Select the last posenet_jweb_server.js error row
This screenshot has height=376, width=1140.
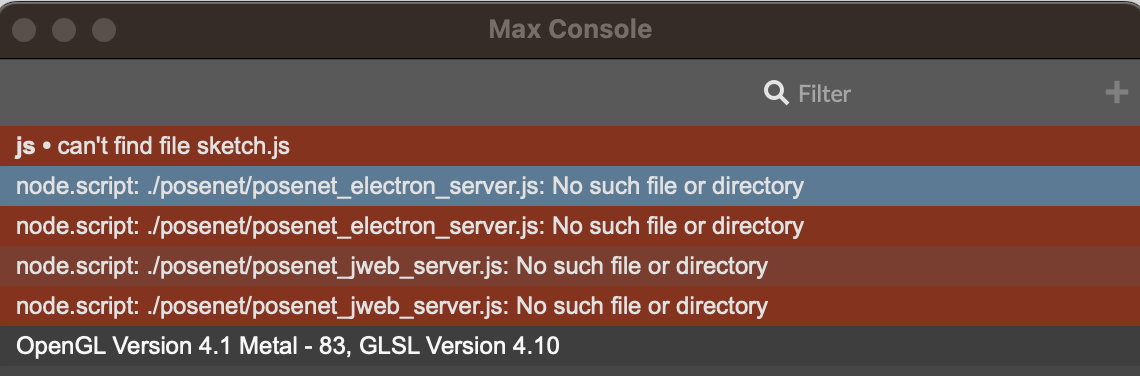[570, 306]
